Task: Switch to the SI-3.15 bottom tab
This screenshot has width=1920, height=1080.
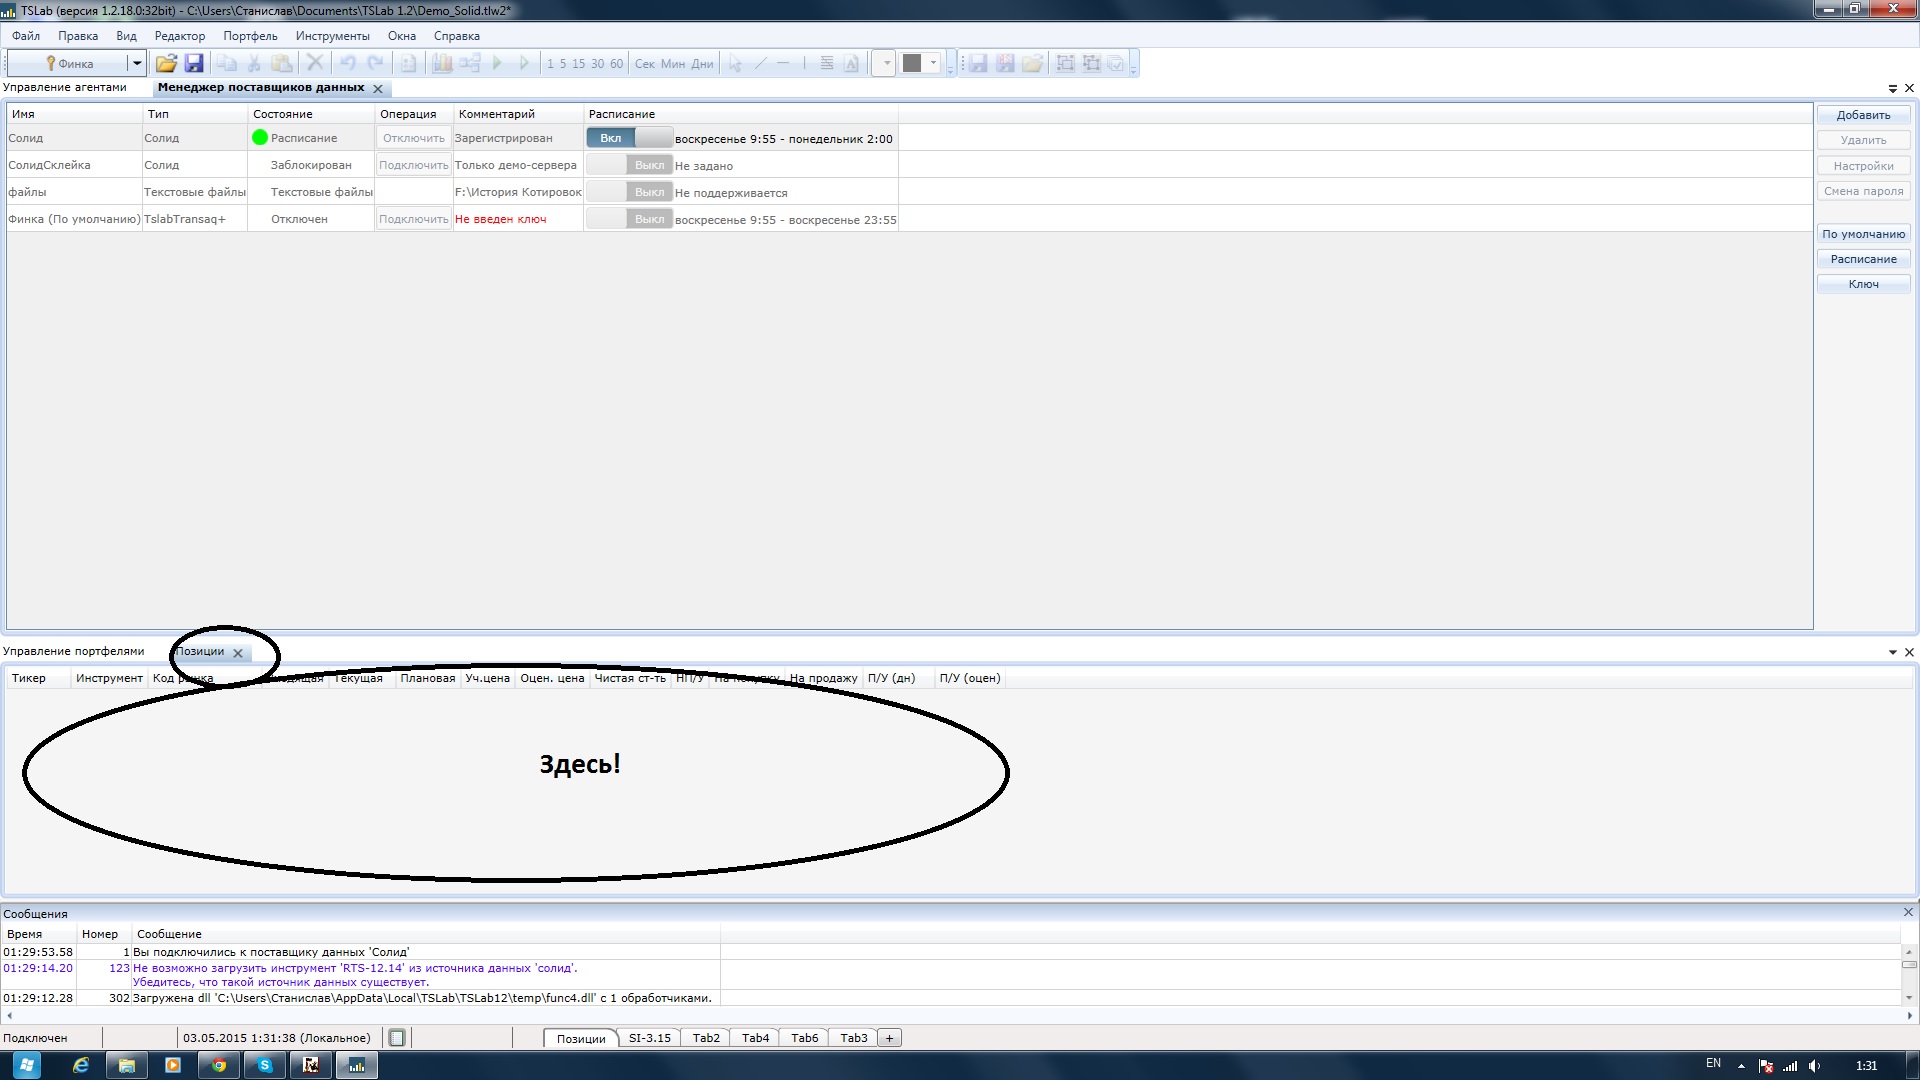Action: [649, 1038]
